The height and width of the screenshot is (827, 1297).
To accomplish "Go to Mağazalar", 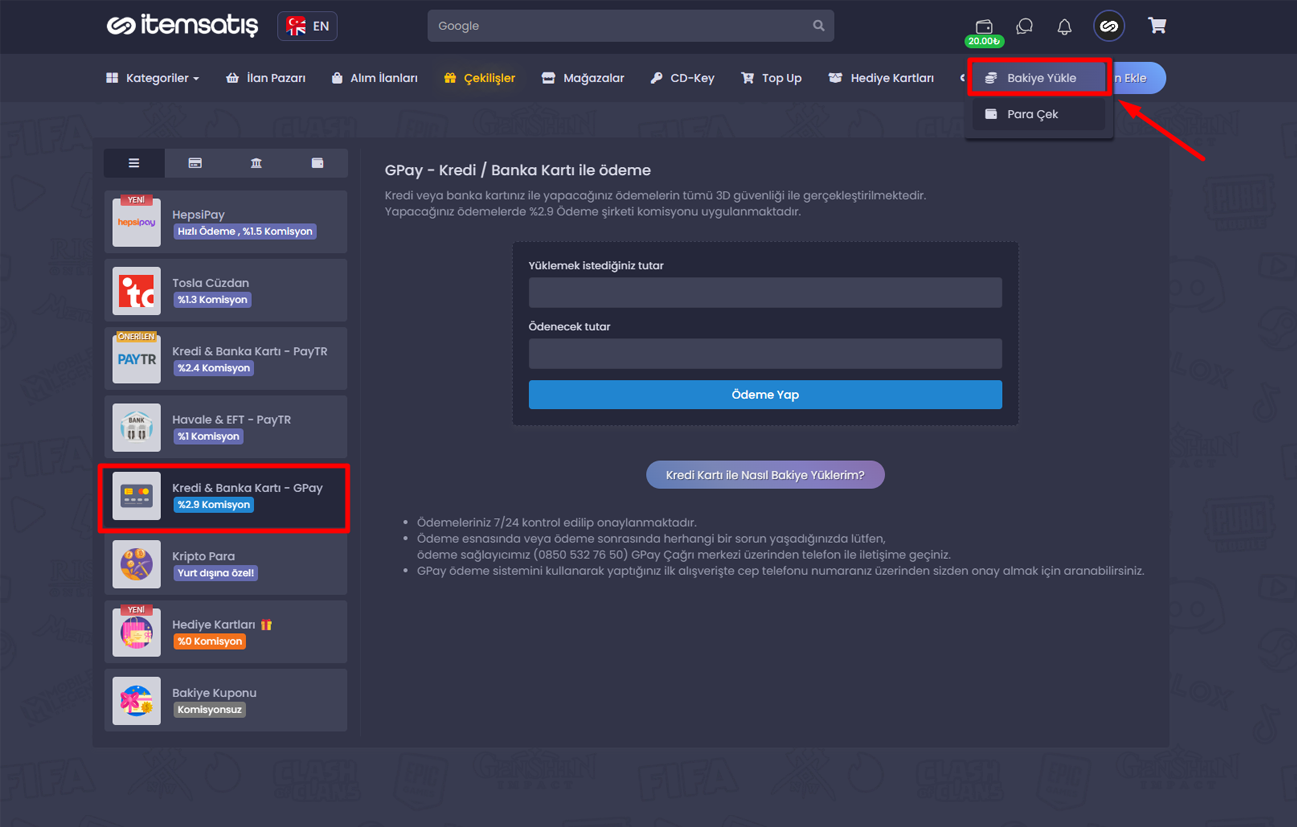I will pos(583,78).
